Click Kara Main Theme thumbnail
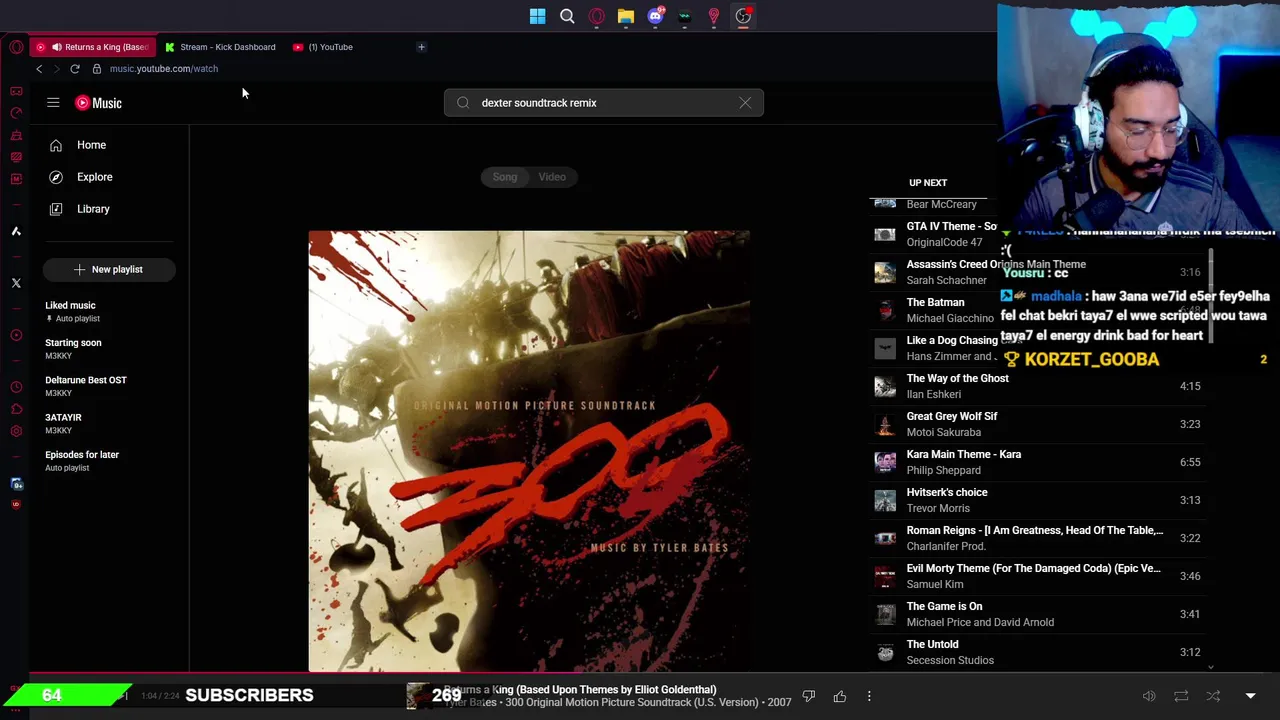 pyautogui.click(x=885, y=462)
